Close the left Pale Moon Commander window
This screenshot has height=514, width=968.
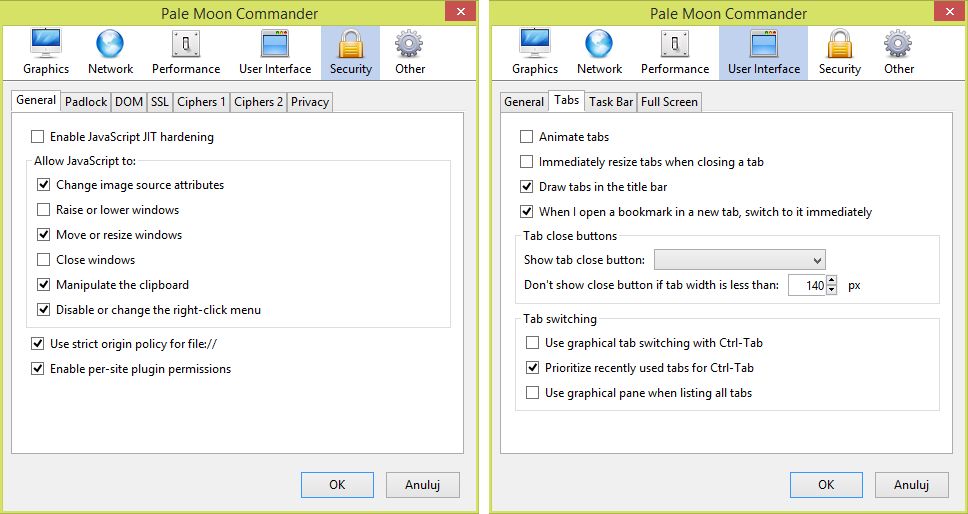click(x=460, y=11)
